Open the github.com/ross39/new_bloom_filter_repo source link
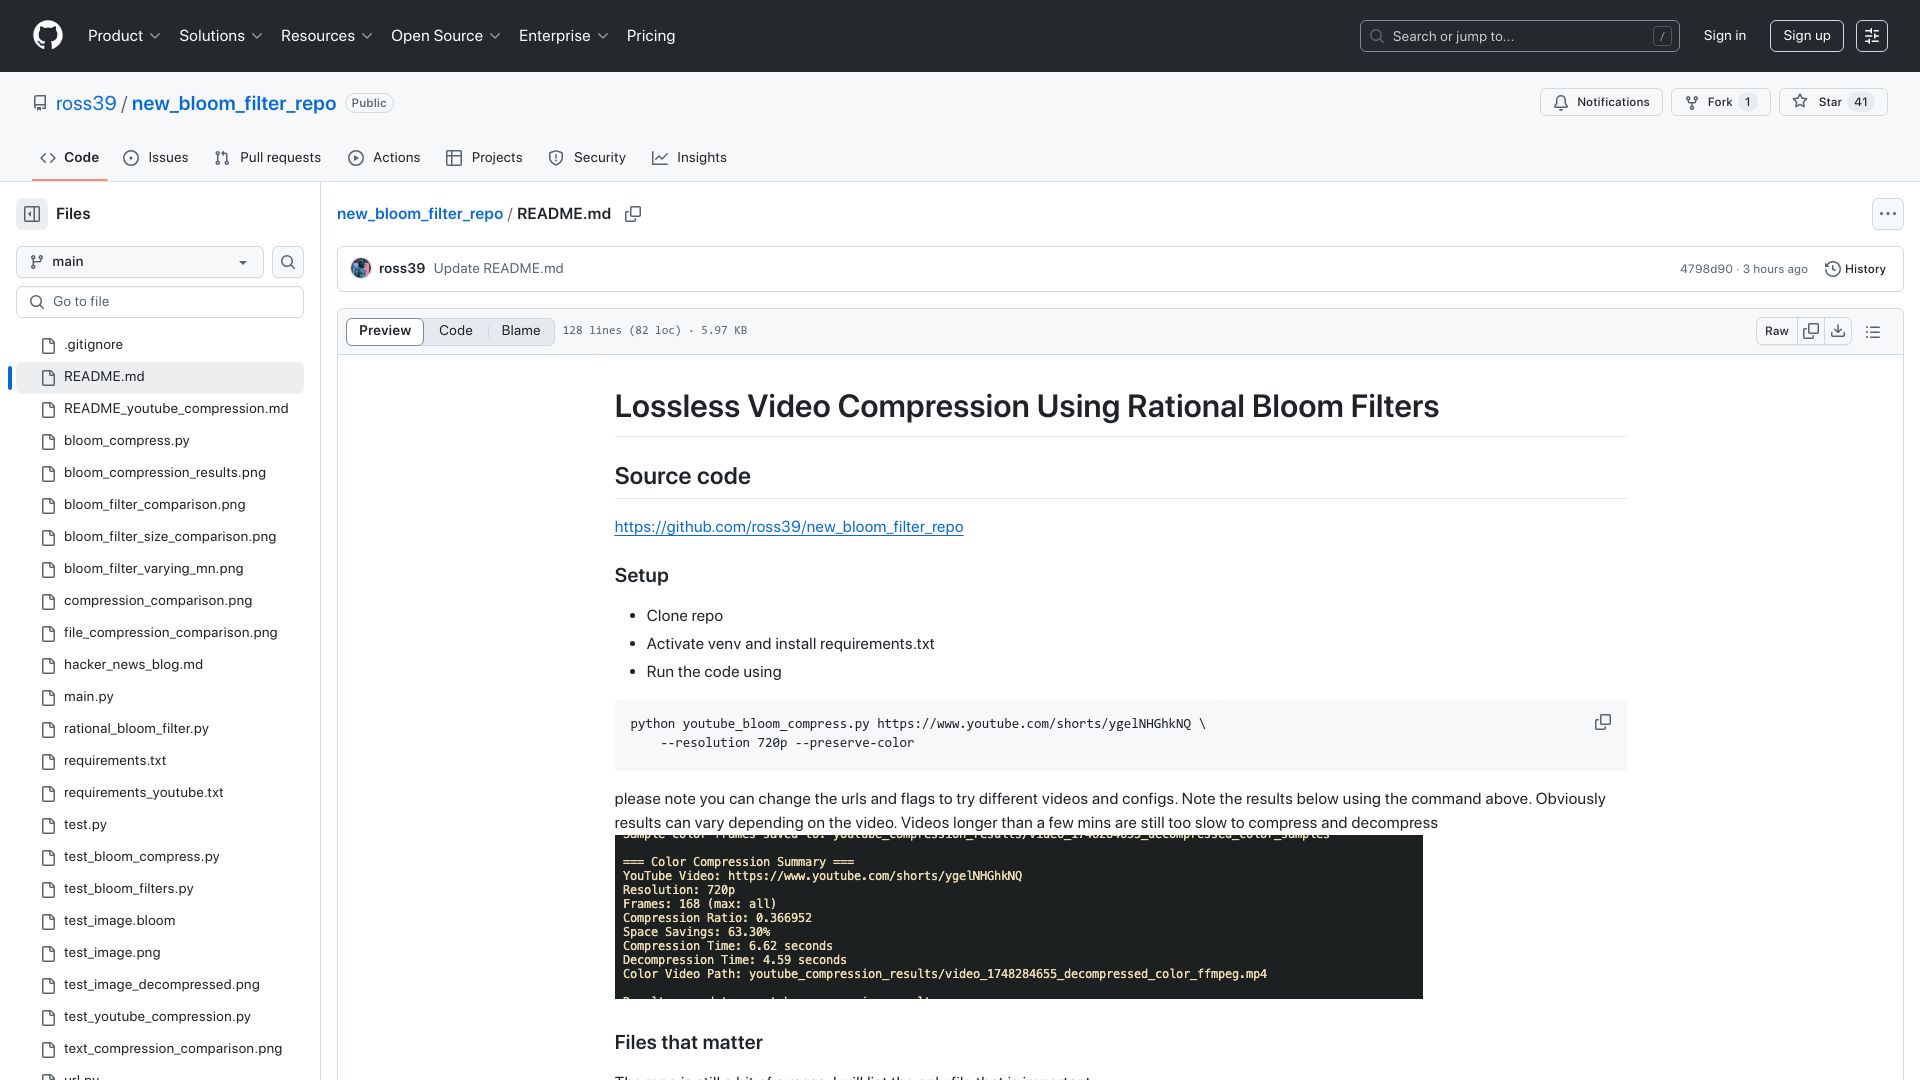 [x=789, y=527]
